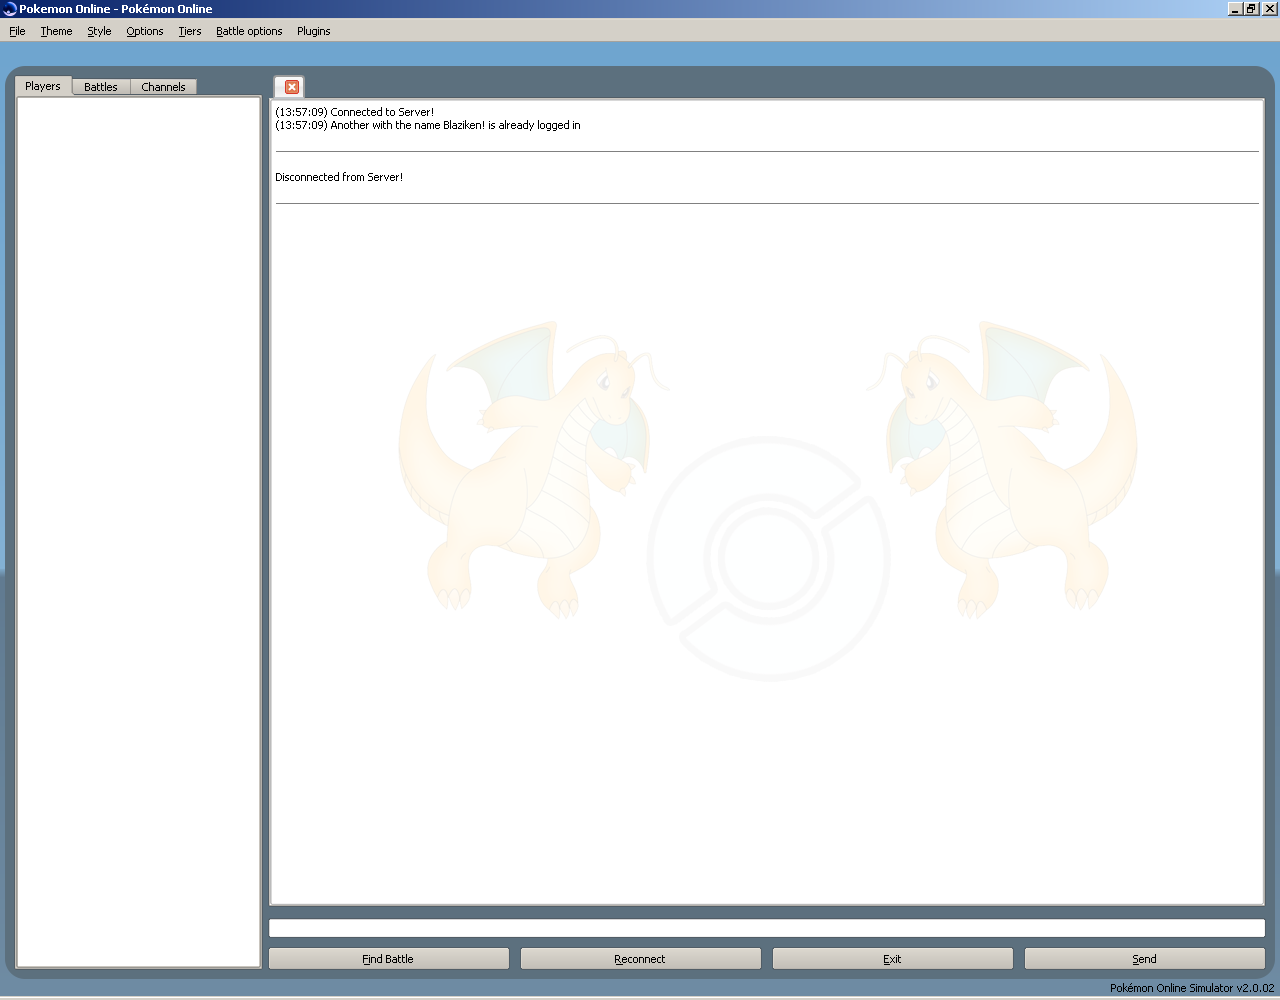
Task: Restore down the Pokemon Online window
Action: click(1250, 9)
